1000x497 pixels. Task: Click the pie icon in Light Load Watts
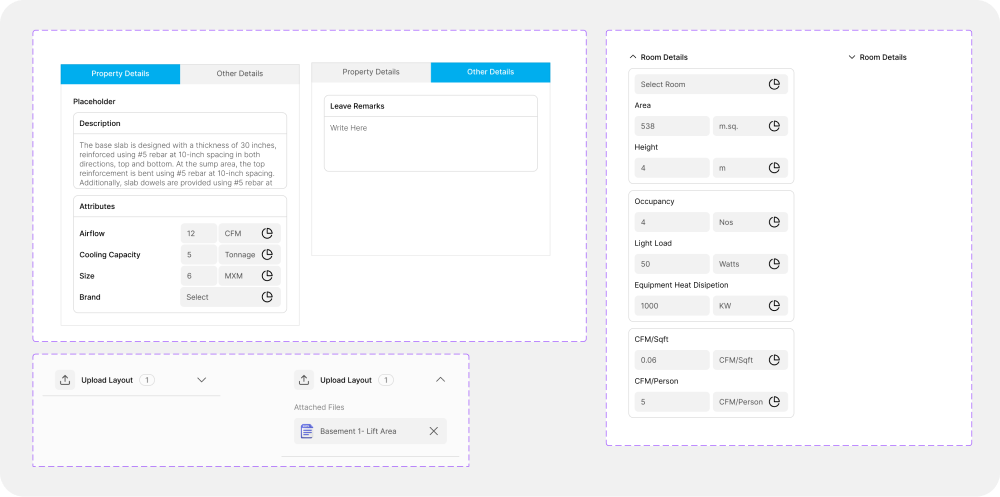774,264
